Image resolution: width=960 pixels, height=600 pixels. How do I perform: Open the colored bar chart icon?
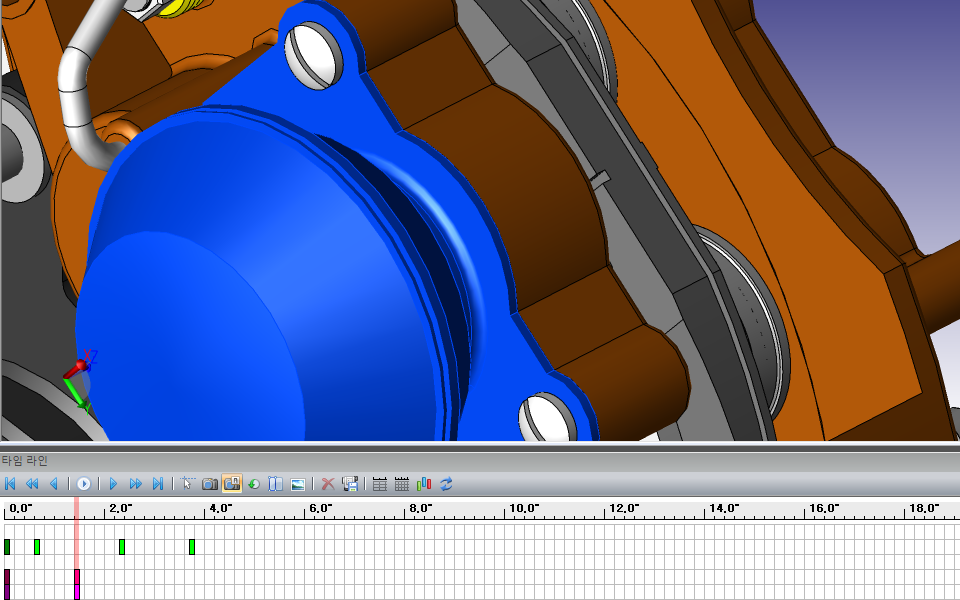click(424, 484)
